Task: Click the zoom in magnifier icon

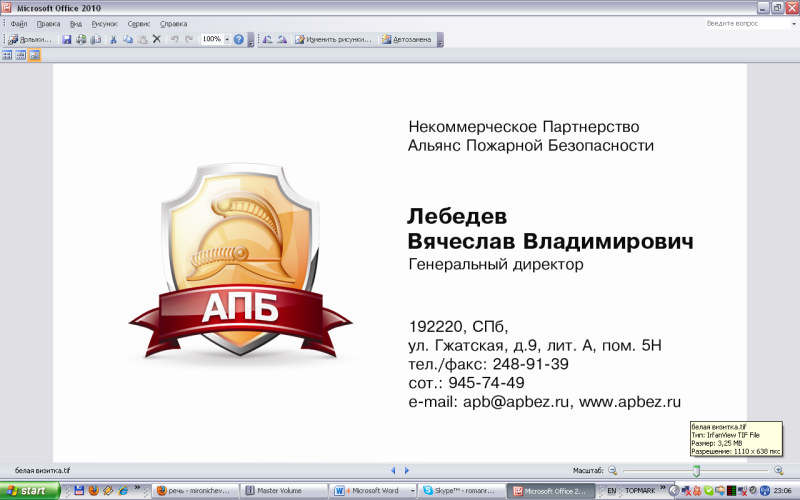Action: click(x=779, y=470)
